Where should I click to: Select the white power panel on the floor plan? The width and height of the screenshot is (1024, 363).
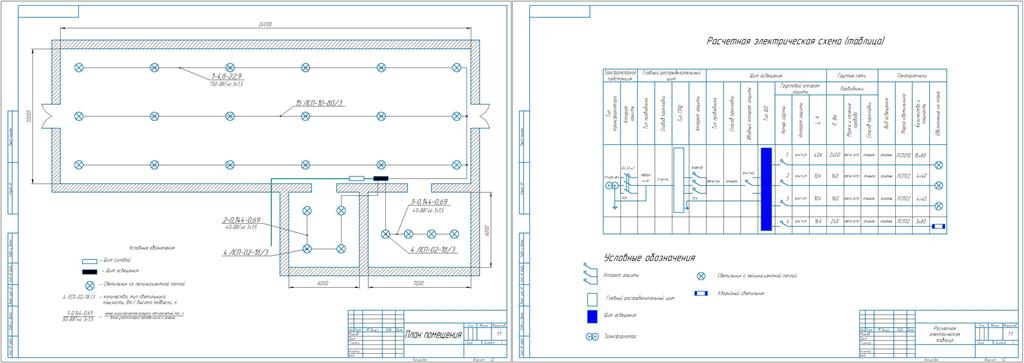[x=357, y=178]
